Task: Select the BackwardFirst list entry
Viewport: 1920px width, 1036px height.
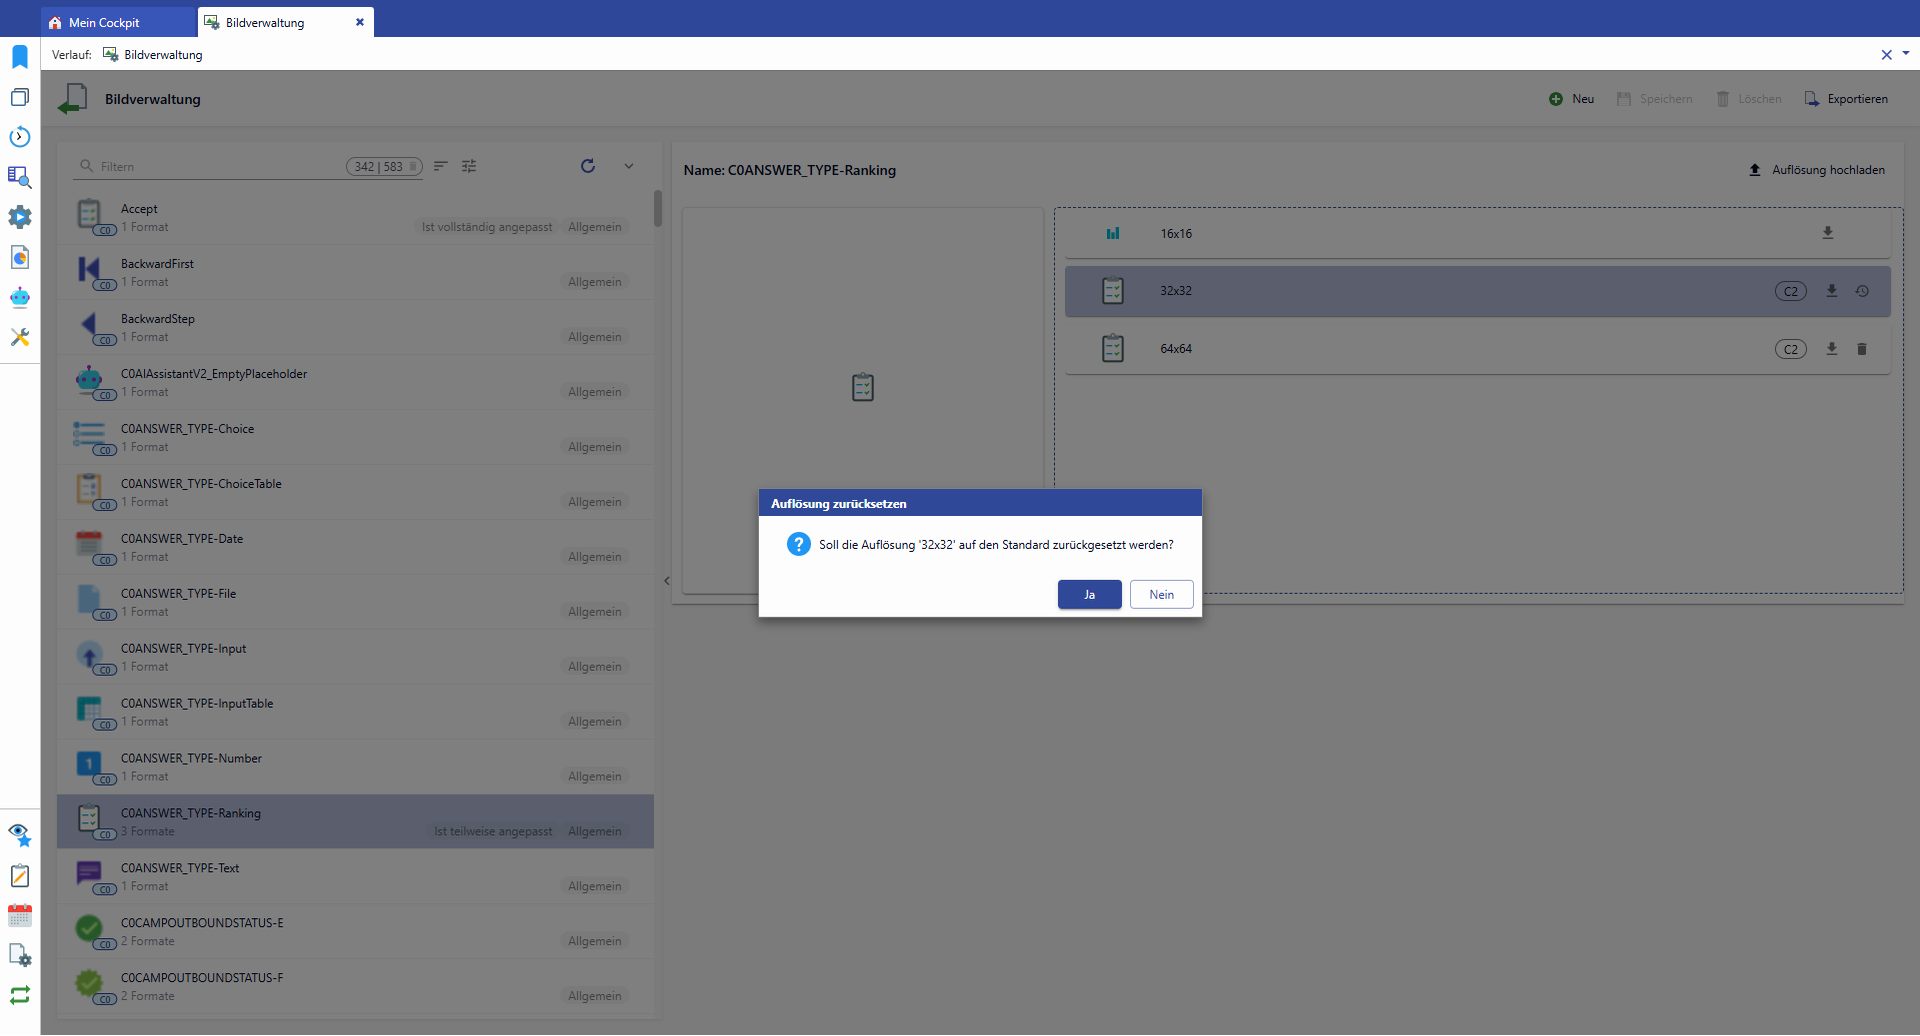Action: coord(355,272)
